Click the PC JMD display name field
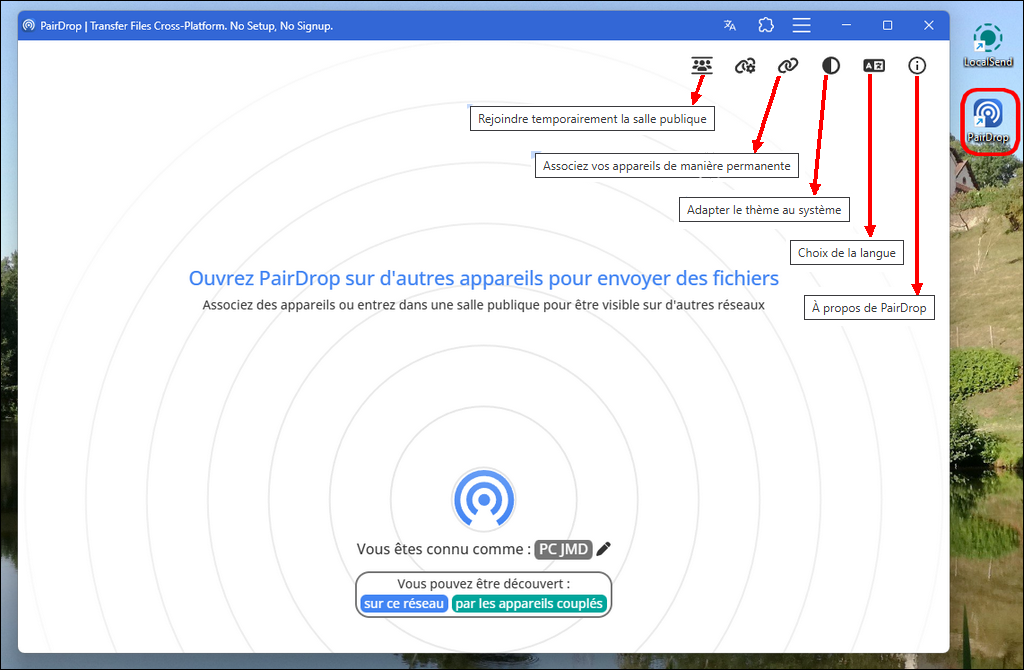The width and height of the screenshot is (1024, 670). (x=563, y=549)
